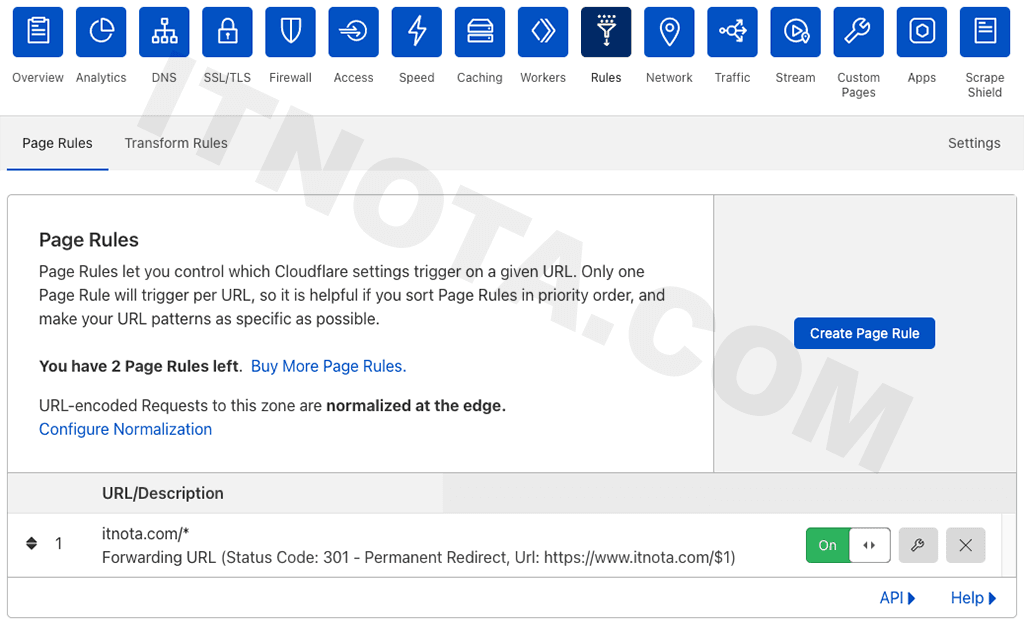The width and height of the screenshot is (1024, 629).
Task: Open the Custom Pages wrench icon
Action: [x=859, y=32]
